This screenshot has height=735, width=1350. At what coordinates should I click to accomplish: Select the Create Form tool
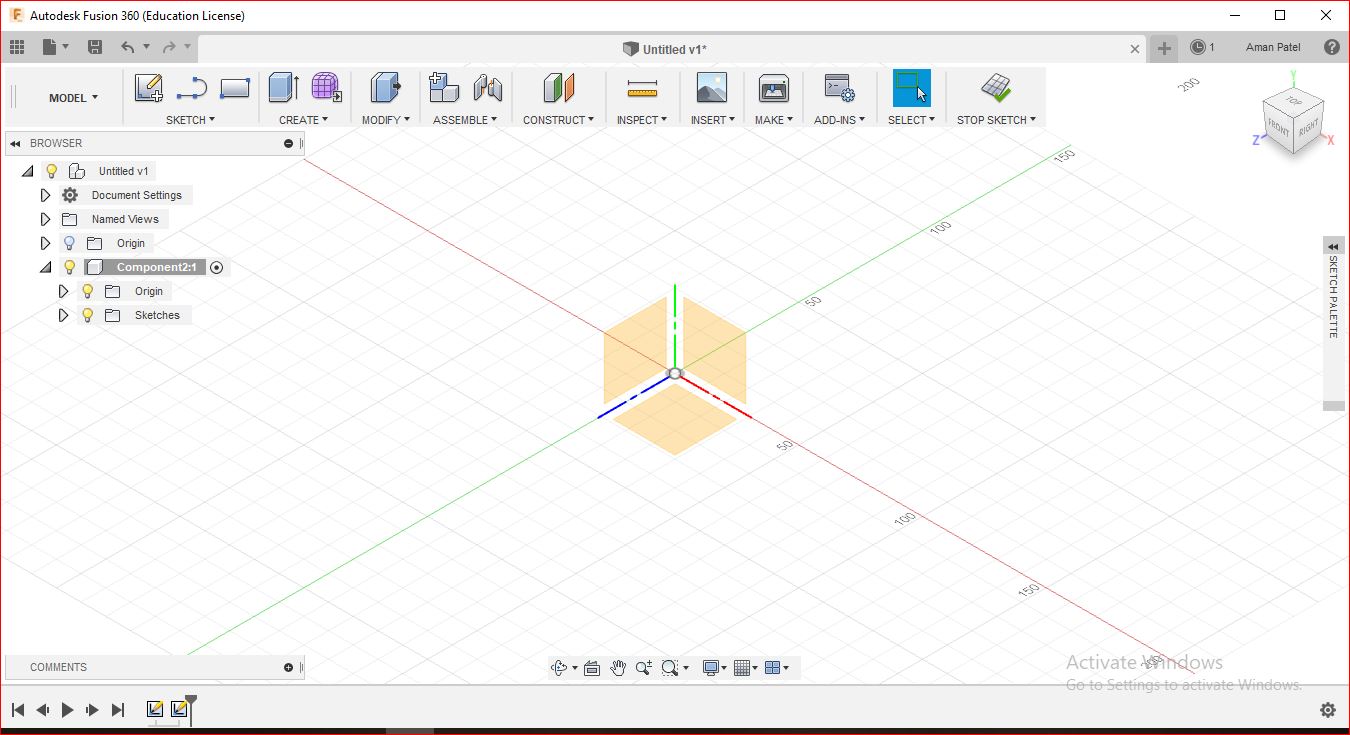point(326,88)
